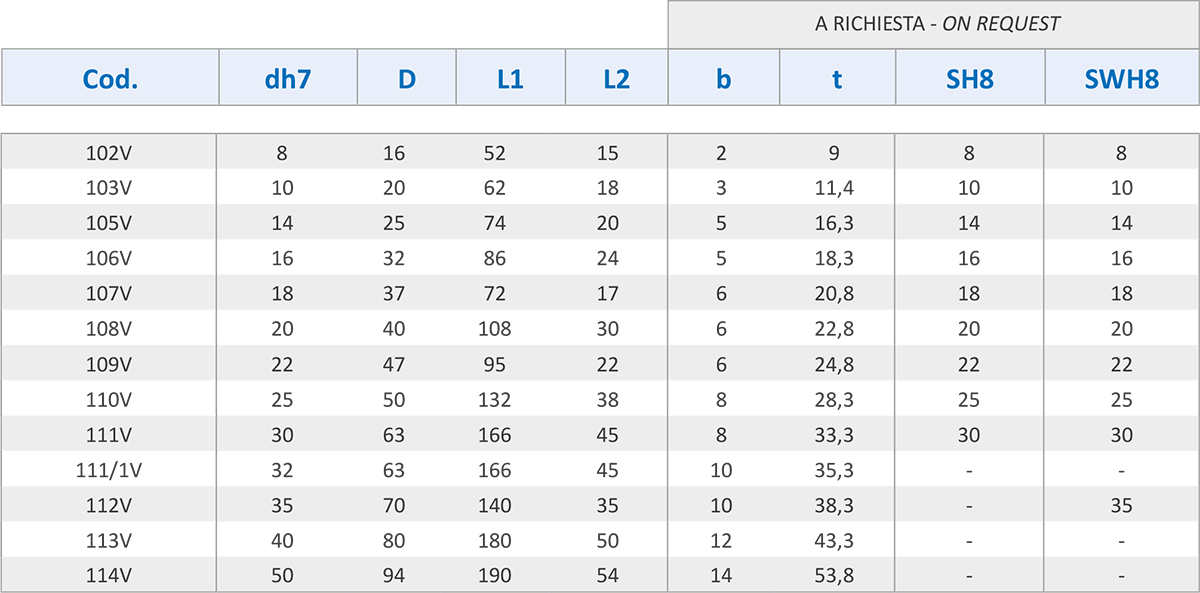Viewport: 1200px width, 593px height.
Task: Select D value 94
Action: [x=394, y=576]
